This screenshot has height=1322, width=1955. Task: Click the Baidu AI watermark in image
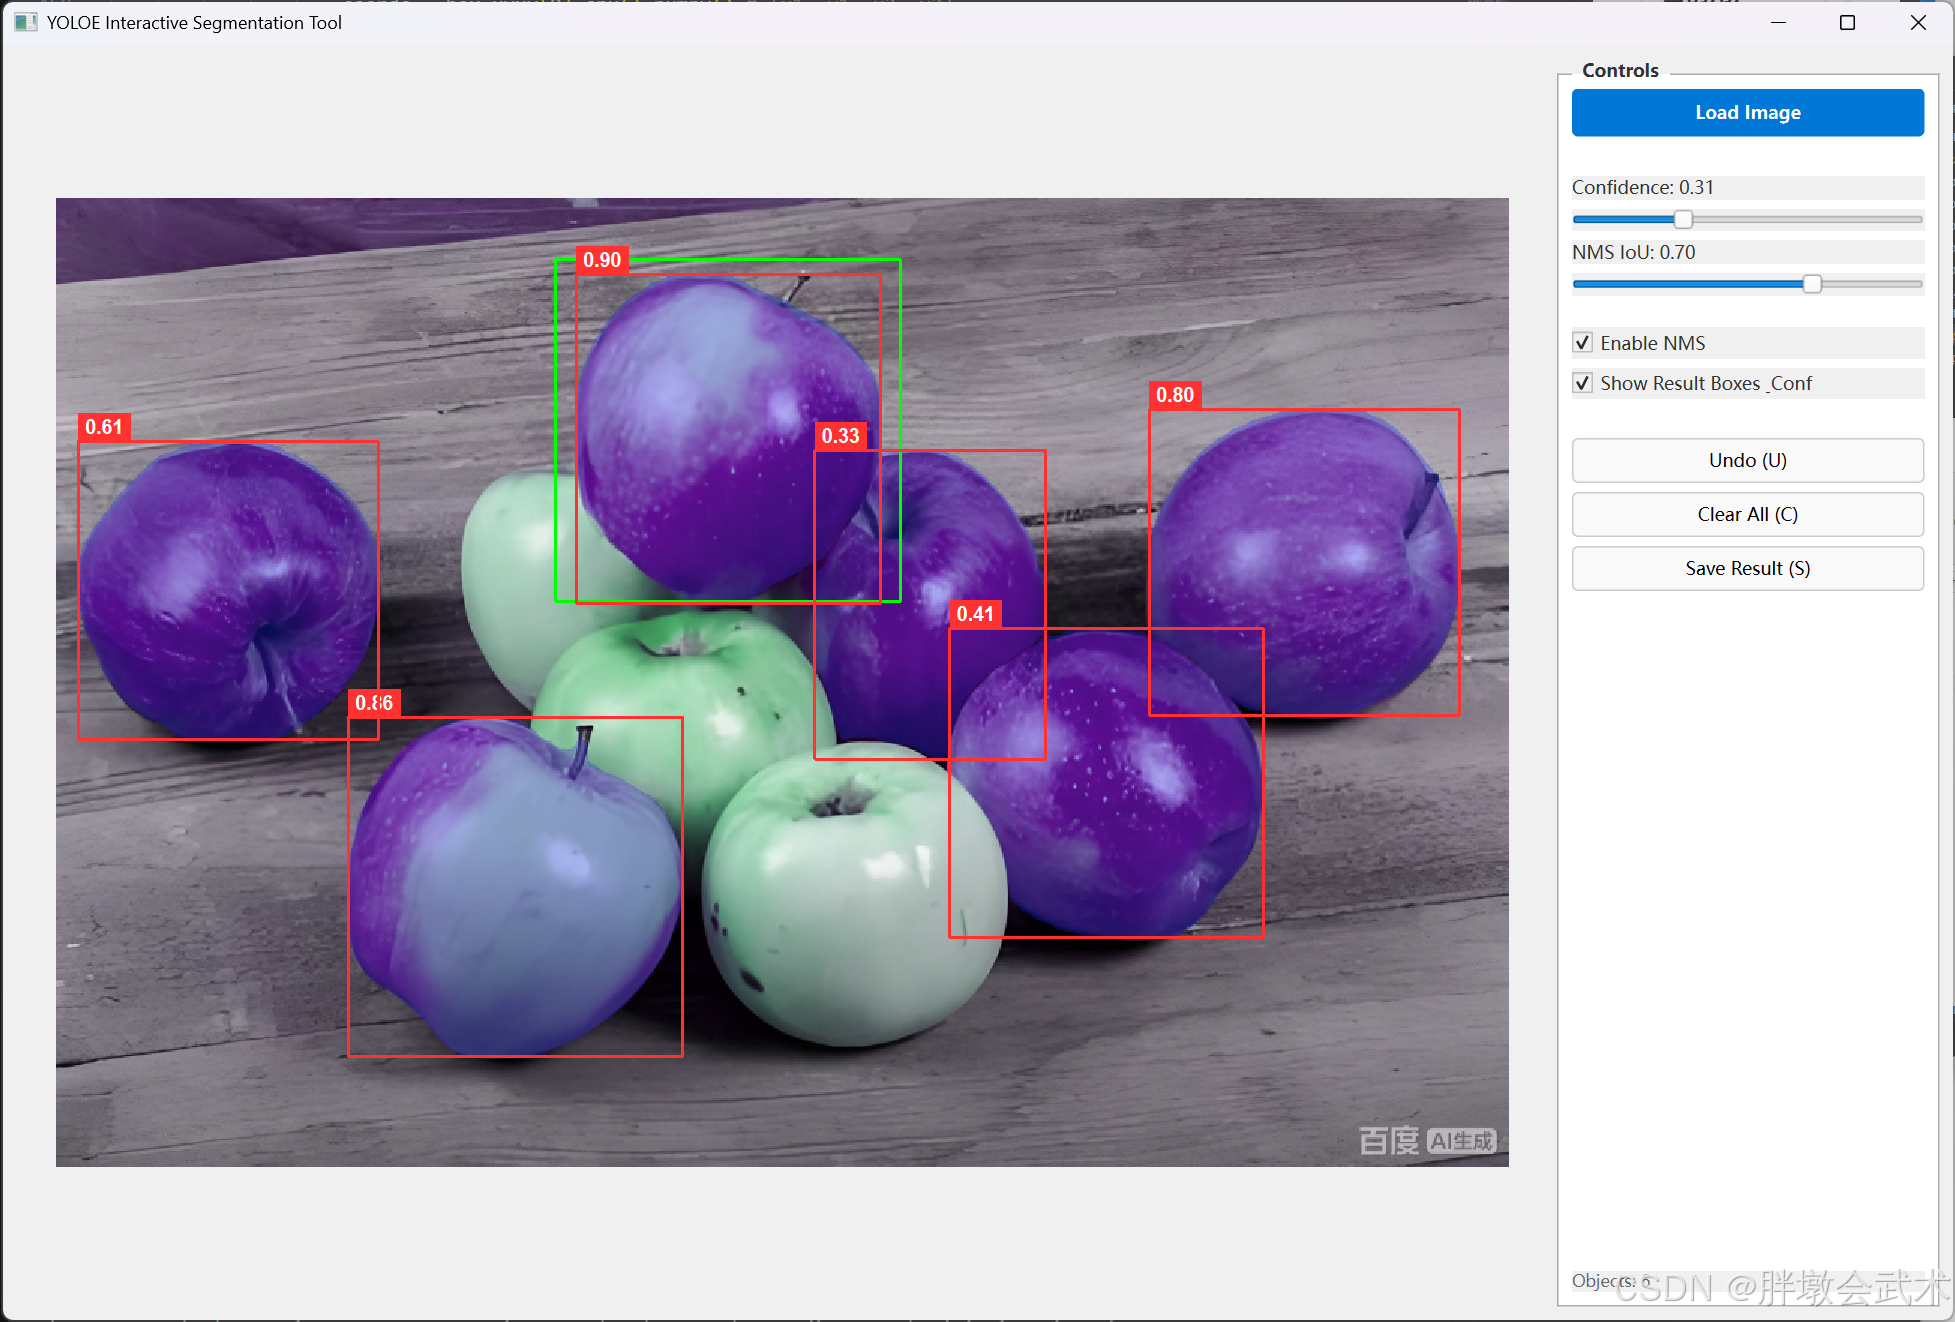click(x=1427, y=1140)
